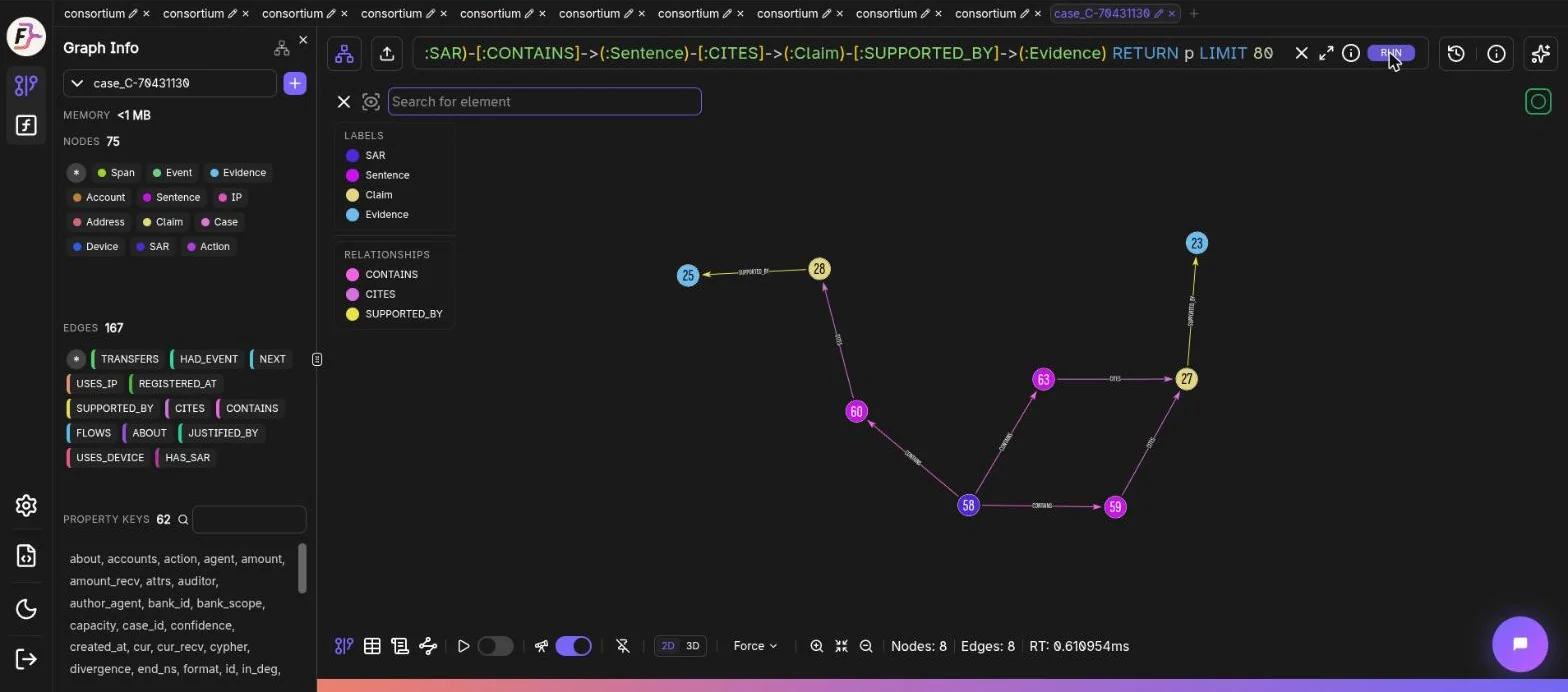Focus the Search for element field

tap(545, 101)
